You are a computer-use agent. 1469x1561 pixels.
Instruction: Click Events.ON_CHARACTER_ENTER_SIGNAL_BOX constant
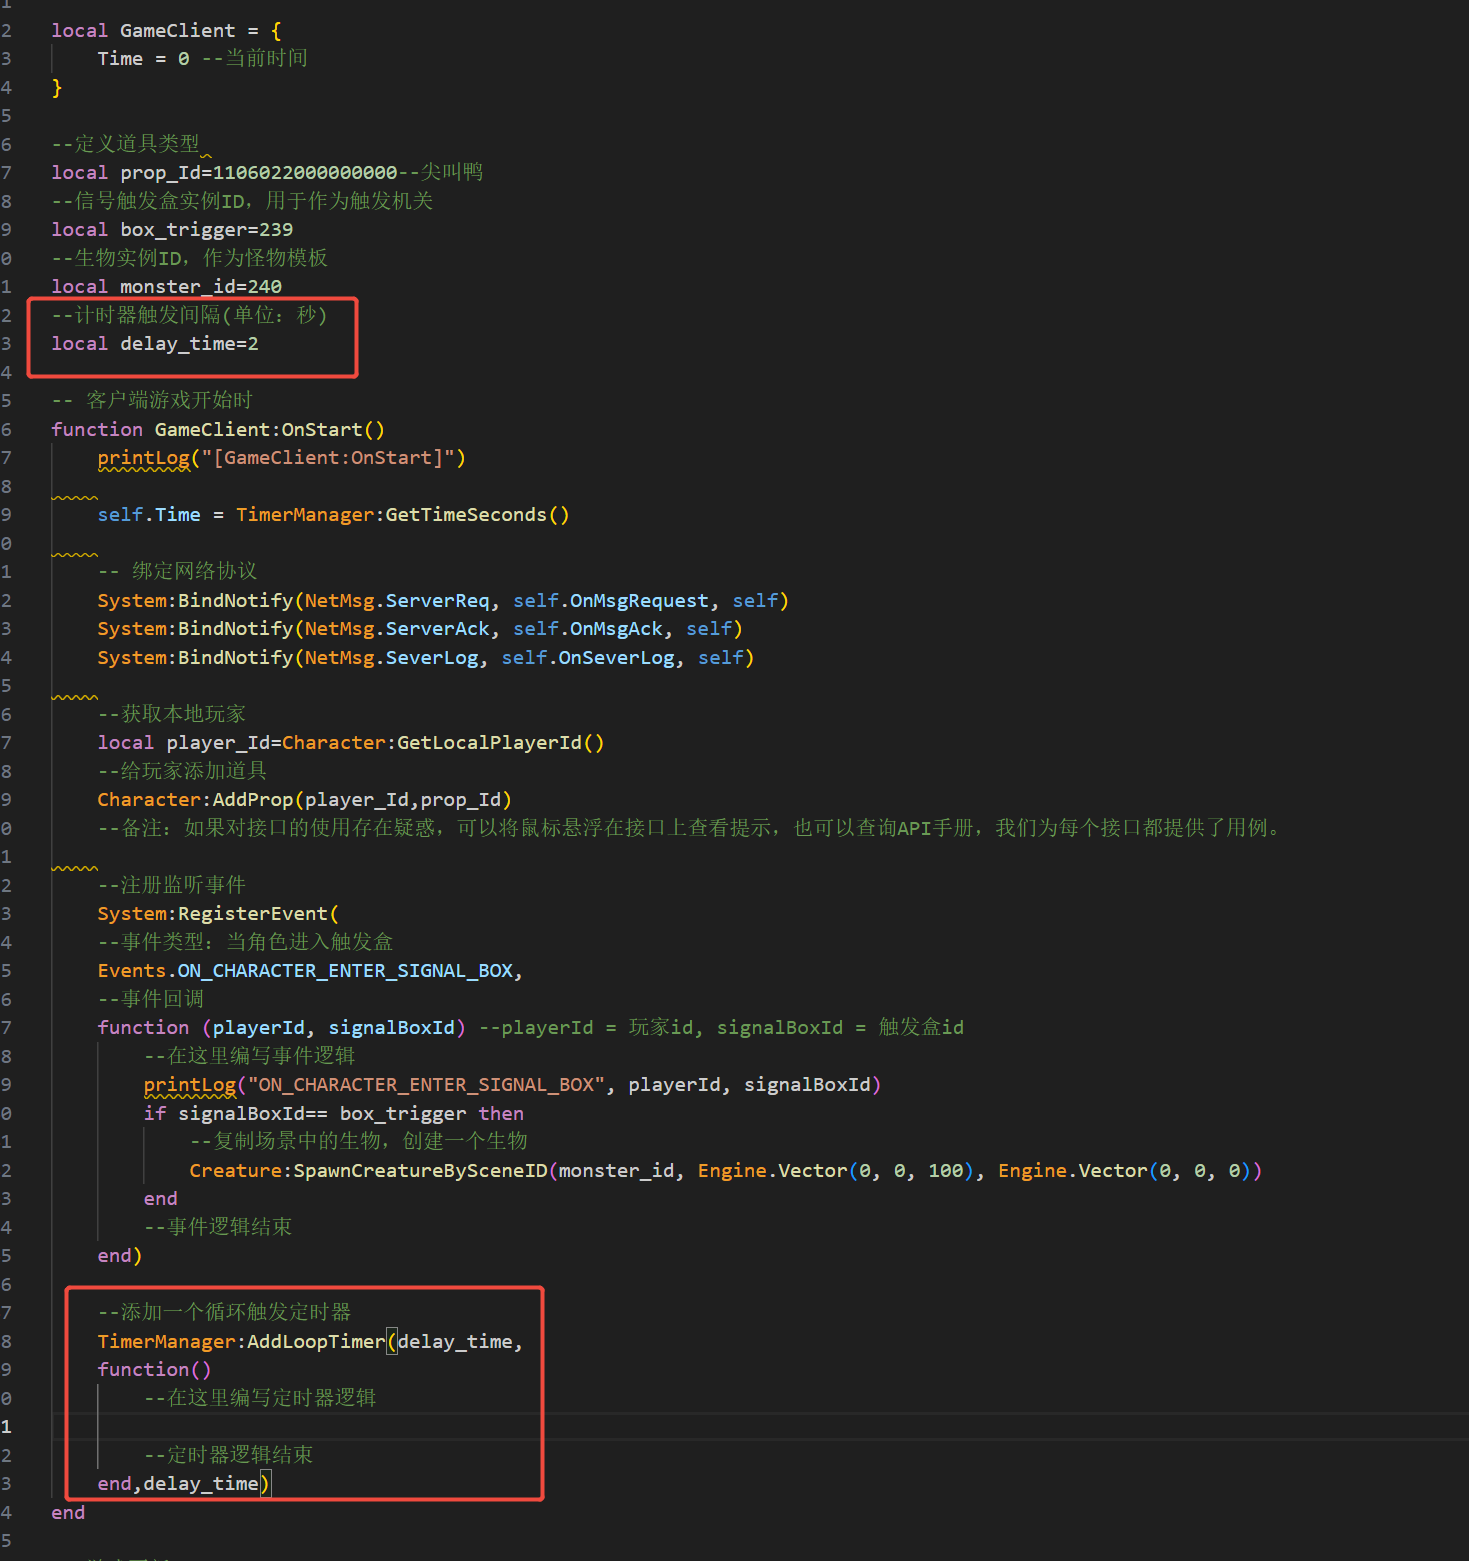[305, 971]
